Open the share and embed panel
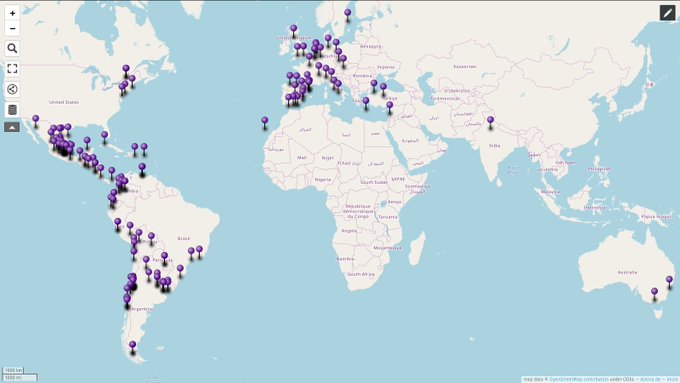 point(12,89)
